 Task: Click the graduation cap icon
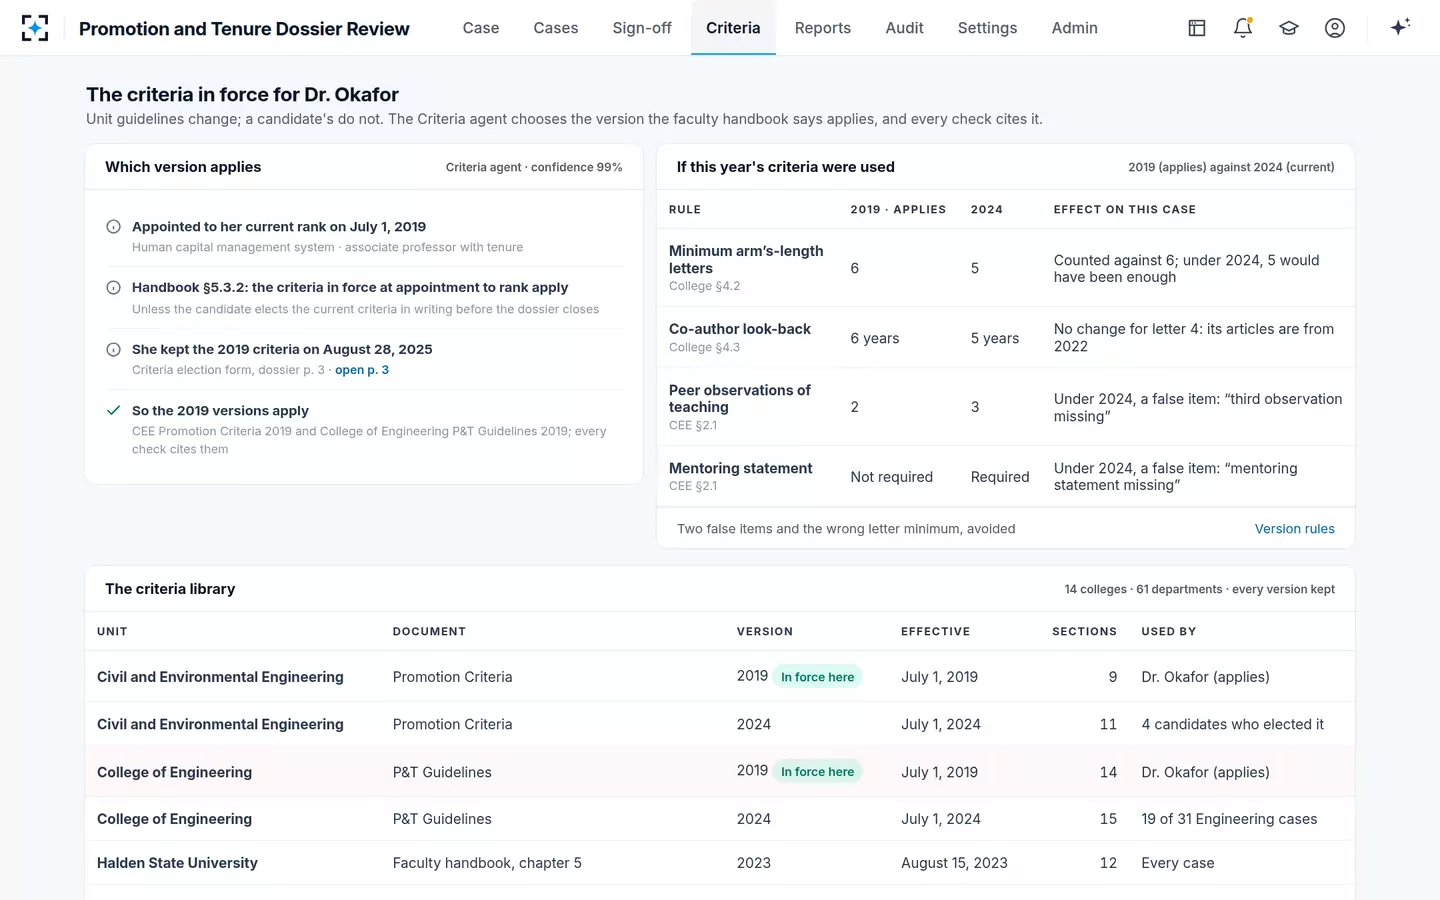click(x=1289, y=28)
